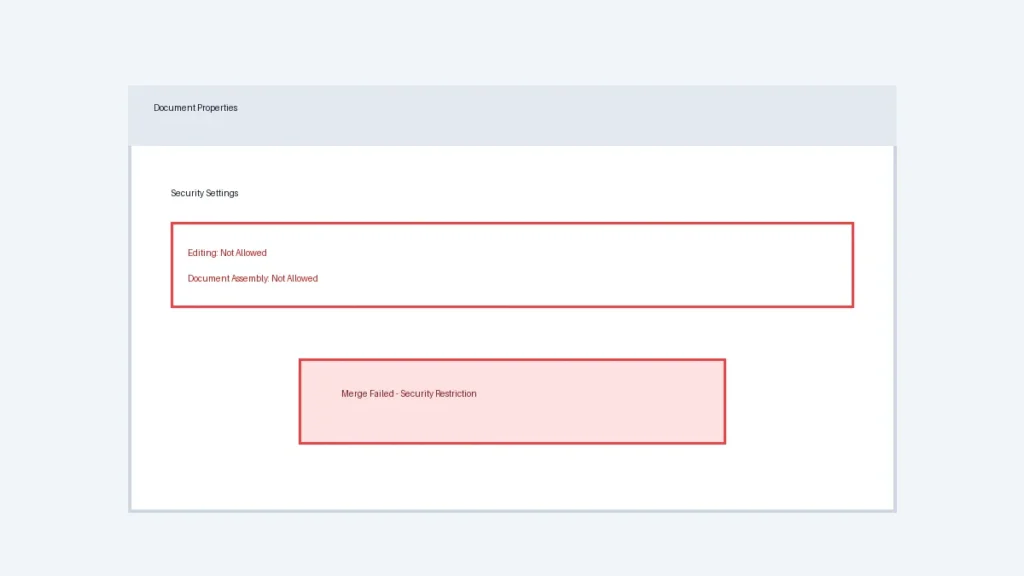
Task: Click the Editing: Not Allowed status text
Action: point(227,253)
